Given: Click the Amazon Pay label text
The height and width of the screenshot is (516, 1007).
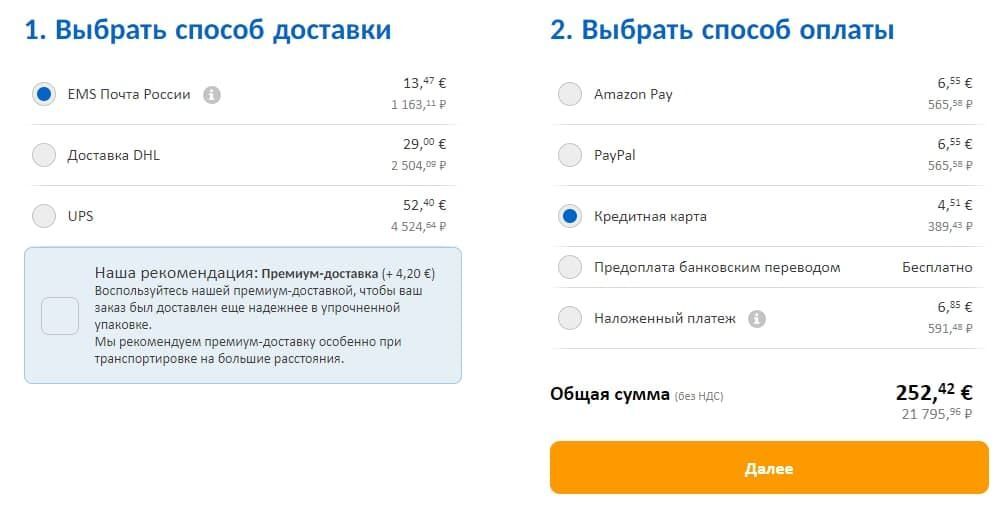Looking at the screenshot, I should 633,95.
